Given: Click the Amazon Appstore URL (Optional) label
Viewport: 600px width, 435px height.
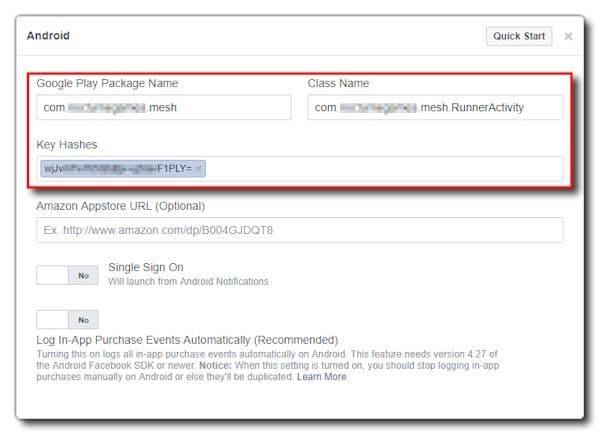Looking at the screenshot, I should pos(121,206).
